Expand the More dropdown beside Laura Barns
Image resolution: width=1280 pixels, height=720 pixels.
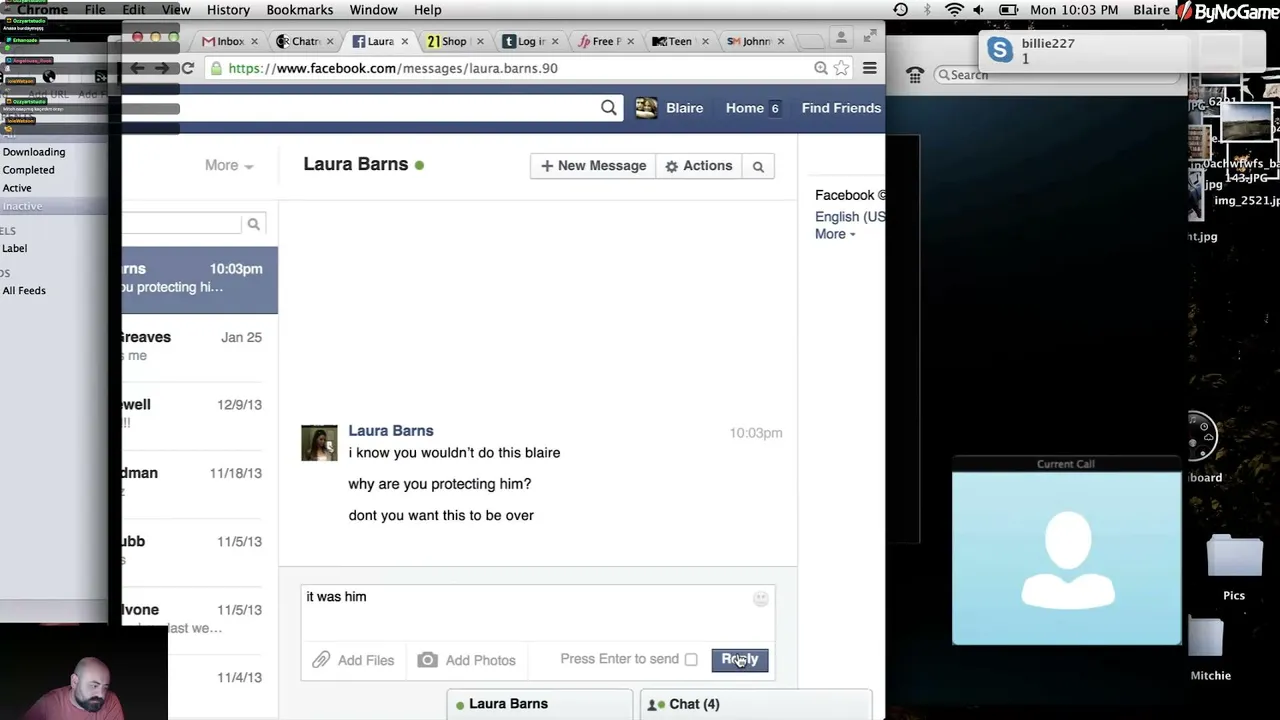coord(229,166)
